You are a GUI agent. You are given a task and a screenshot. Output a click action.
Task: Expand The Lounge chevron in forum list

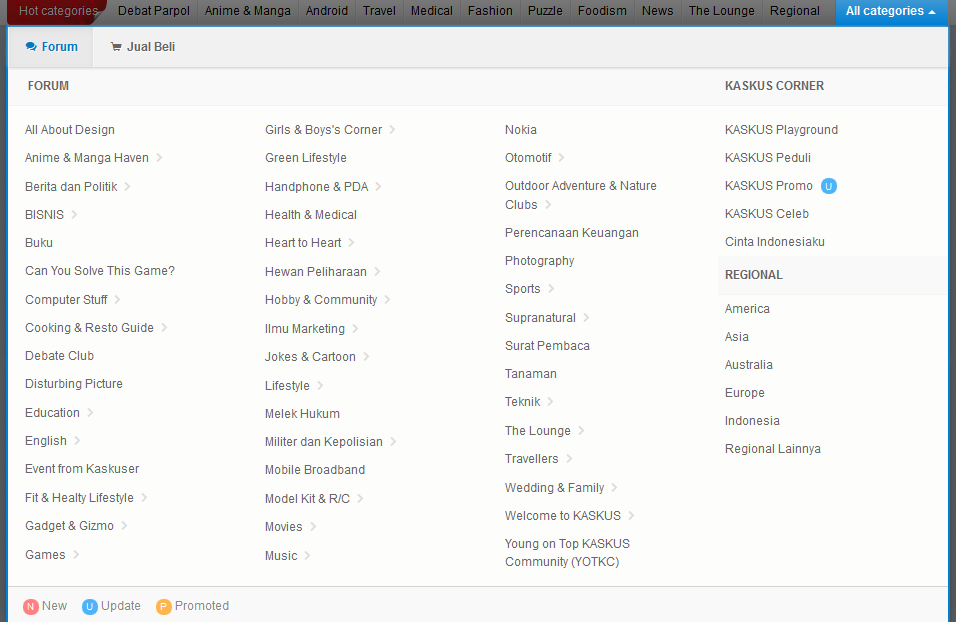tap(582, 431)
